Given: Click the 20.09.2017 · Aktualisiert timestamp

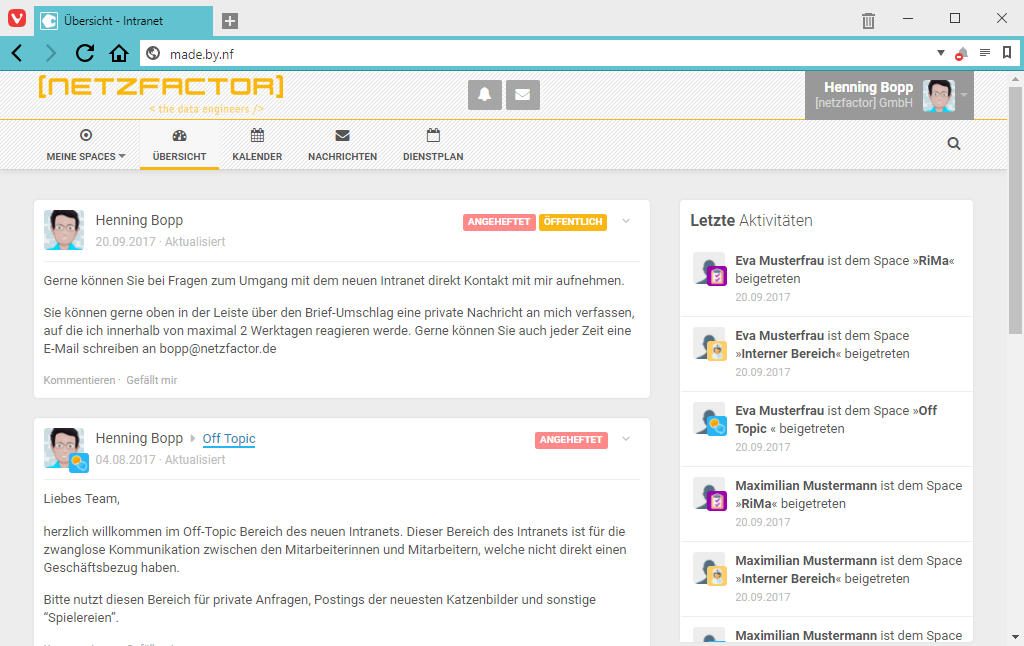Looking at the screenshot, I should pyautogui.click(x=160, y=242).
